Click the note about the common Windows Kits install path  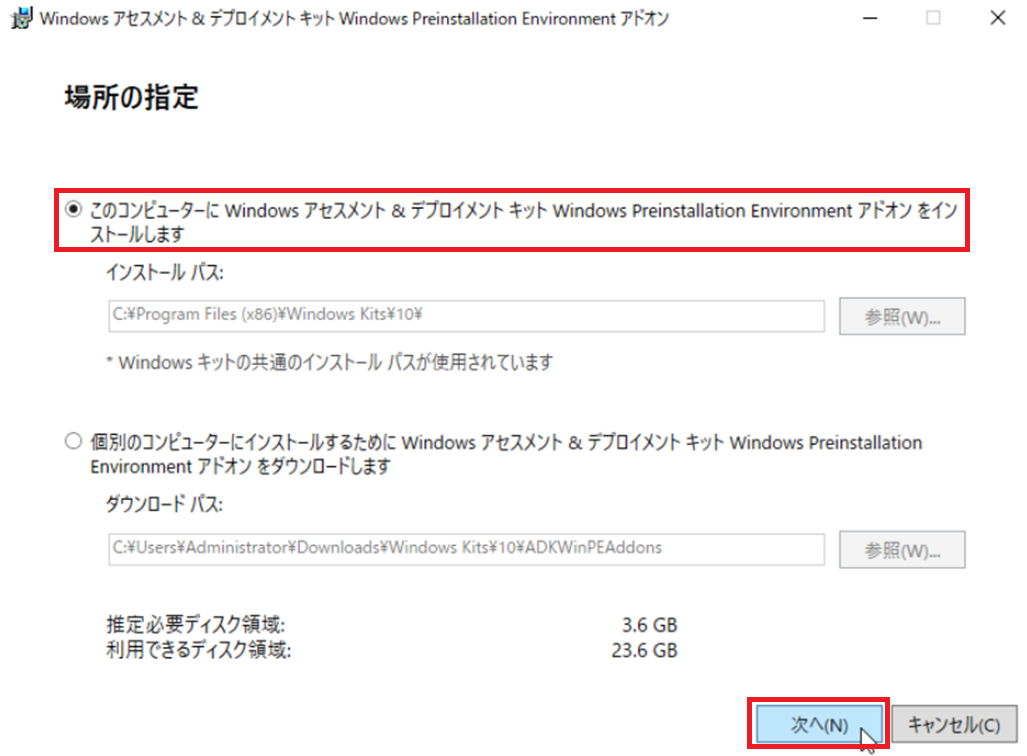[329, 362]
